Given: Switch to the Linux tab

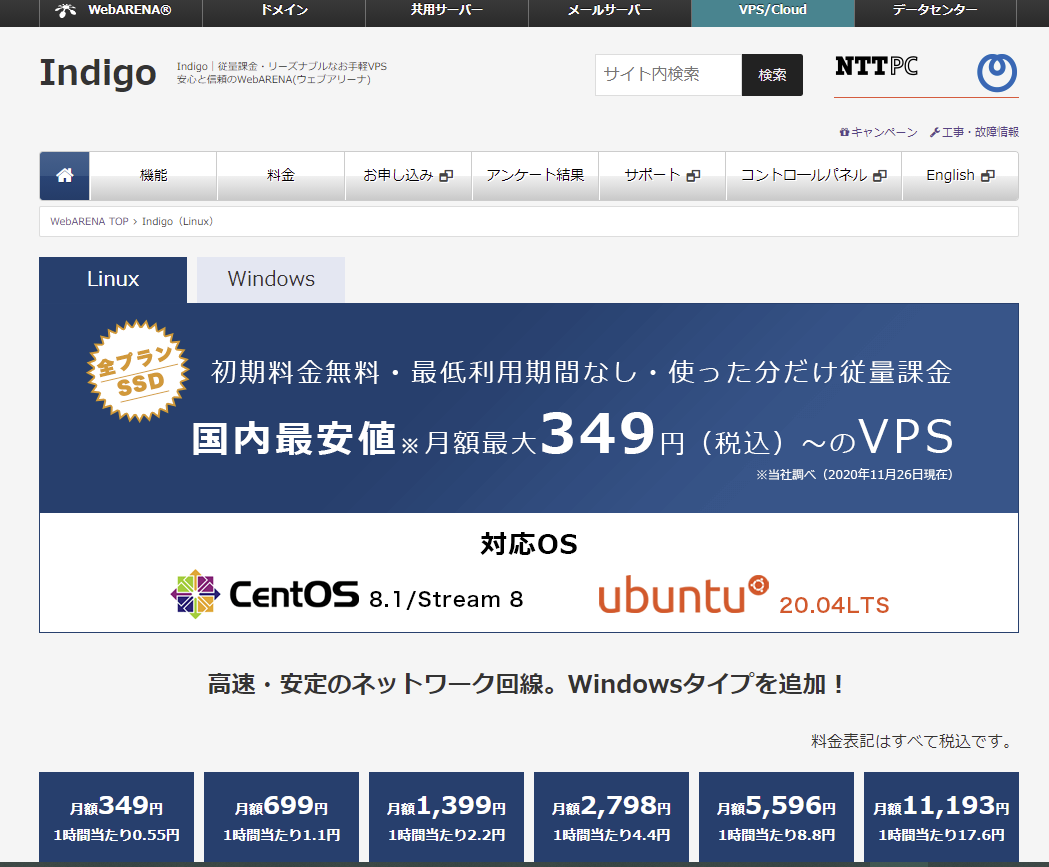Looking at the screenshot, I should click(x=113, y=280).
